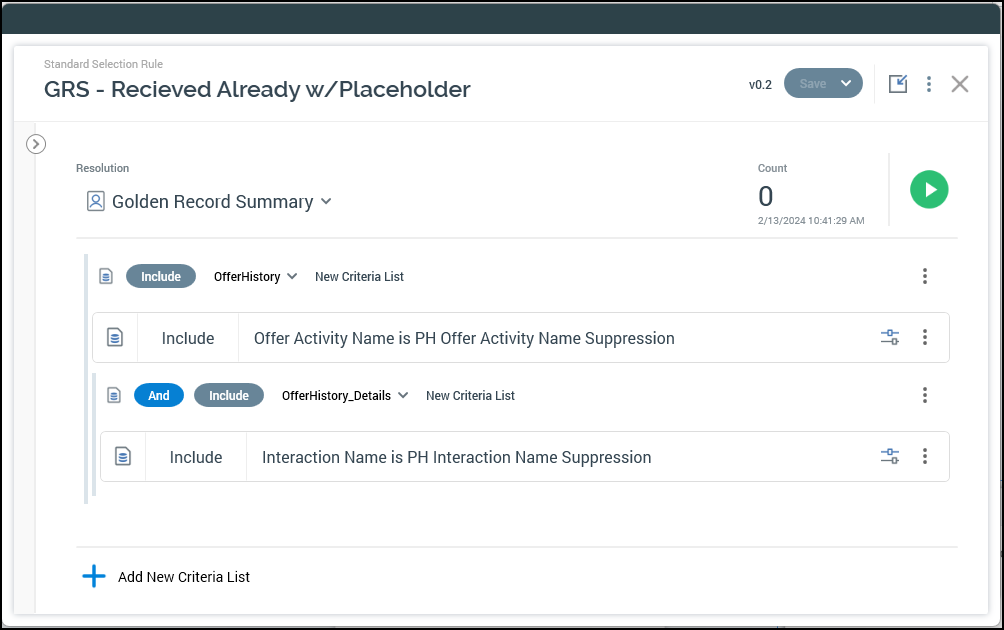Open settings sliders for Interaction Name criterion
Image resolution: width=1004 pixels, height=630 pixels.
coord(890,457)
